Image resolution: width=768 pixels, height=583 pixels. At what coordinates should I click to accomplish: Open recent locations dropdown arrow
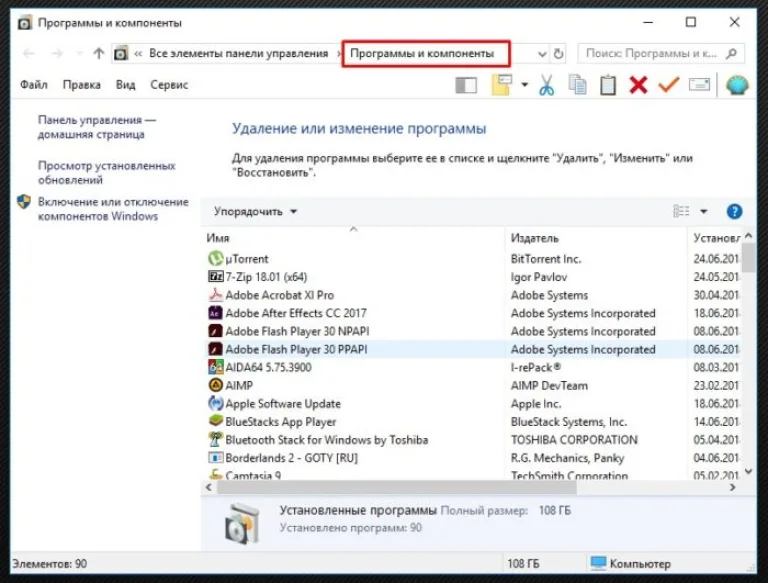click(79, 53)
